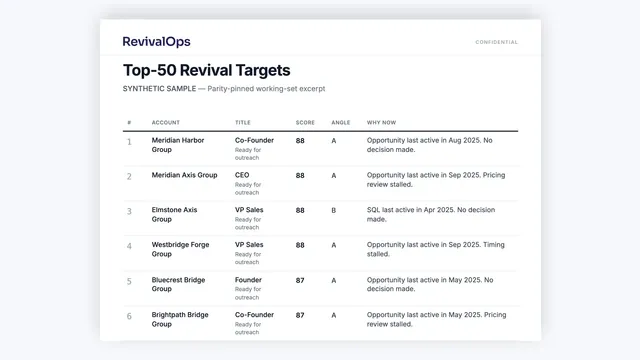Click score 88 for Westbridge Forge Group

300,245
